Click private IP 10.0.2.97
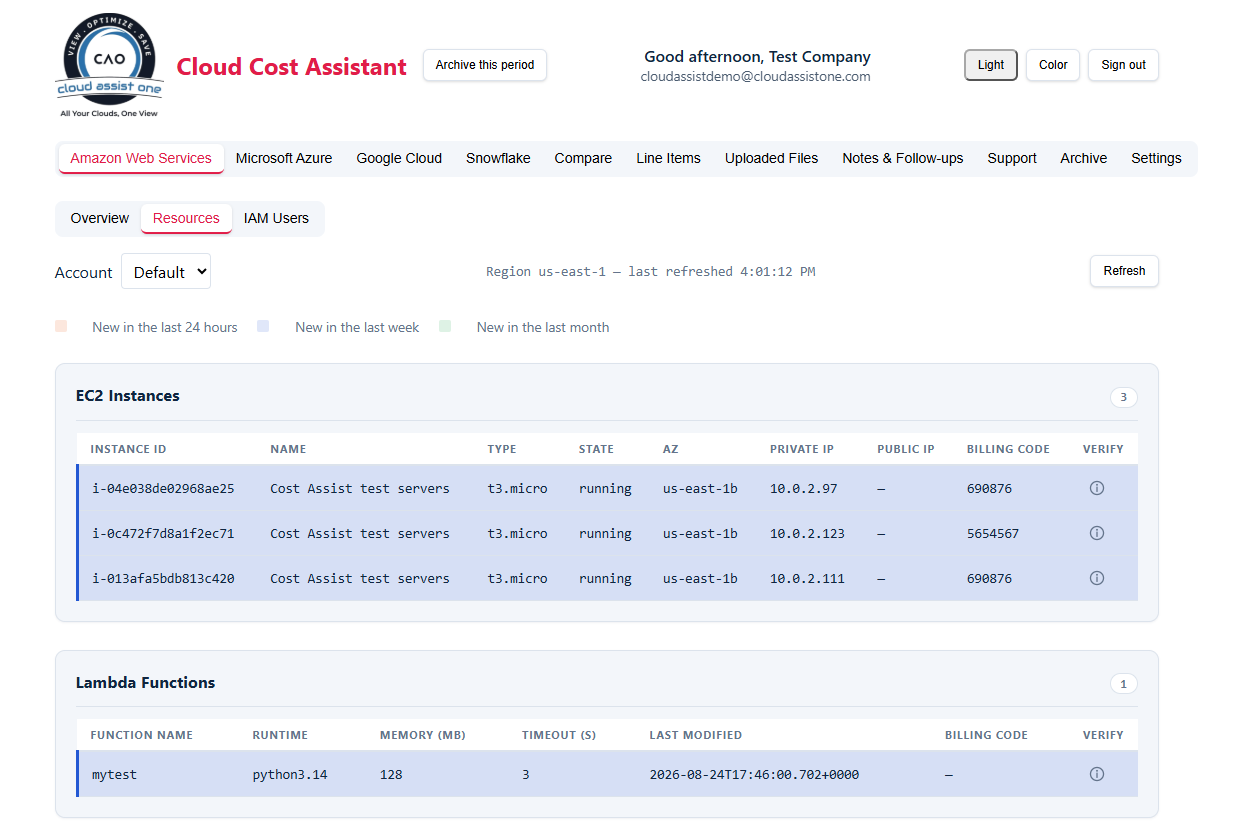1236x838 pixels. [804, 489]
